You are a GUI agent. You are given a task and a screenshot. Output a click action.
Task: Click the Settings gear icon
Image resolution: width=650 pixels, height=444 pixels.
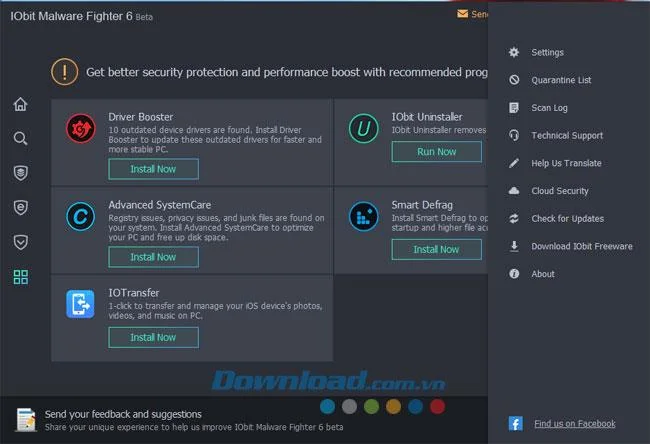click(514, 52)
